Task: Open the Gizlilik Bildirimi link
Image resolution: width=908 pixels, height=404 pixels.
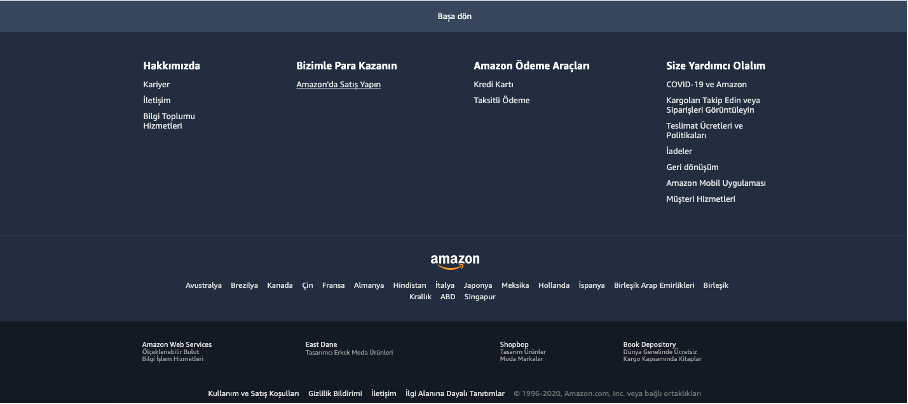Action: point(335,394)
